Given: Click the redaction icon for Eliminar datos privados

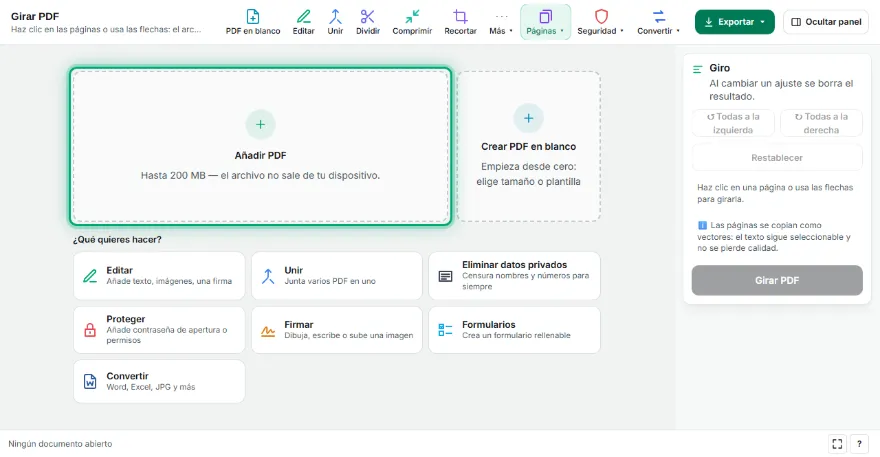Looking at the screenshot, I should [445, 276].
